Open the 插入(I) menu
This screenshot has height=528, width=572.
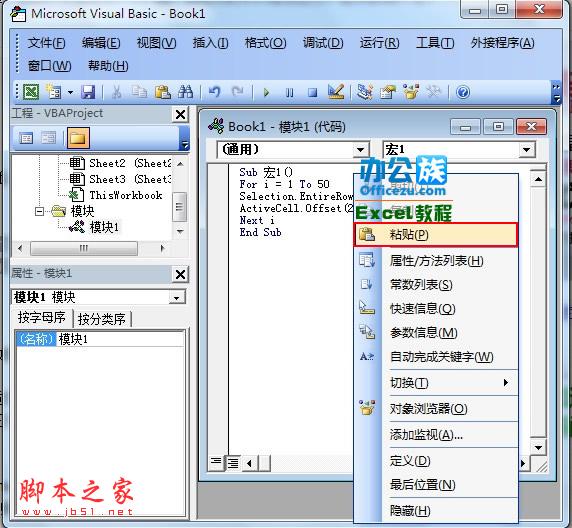(210, 43)
